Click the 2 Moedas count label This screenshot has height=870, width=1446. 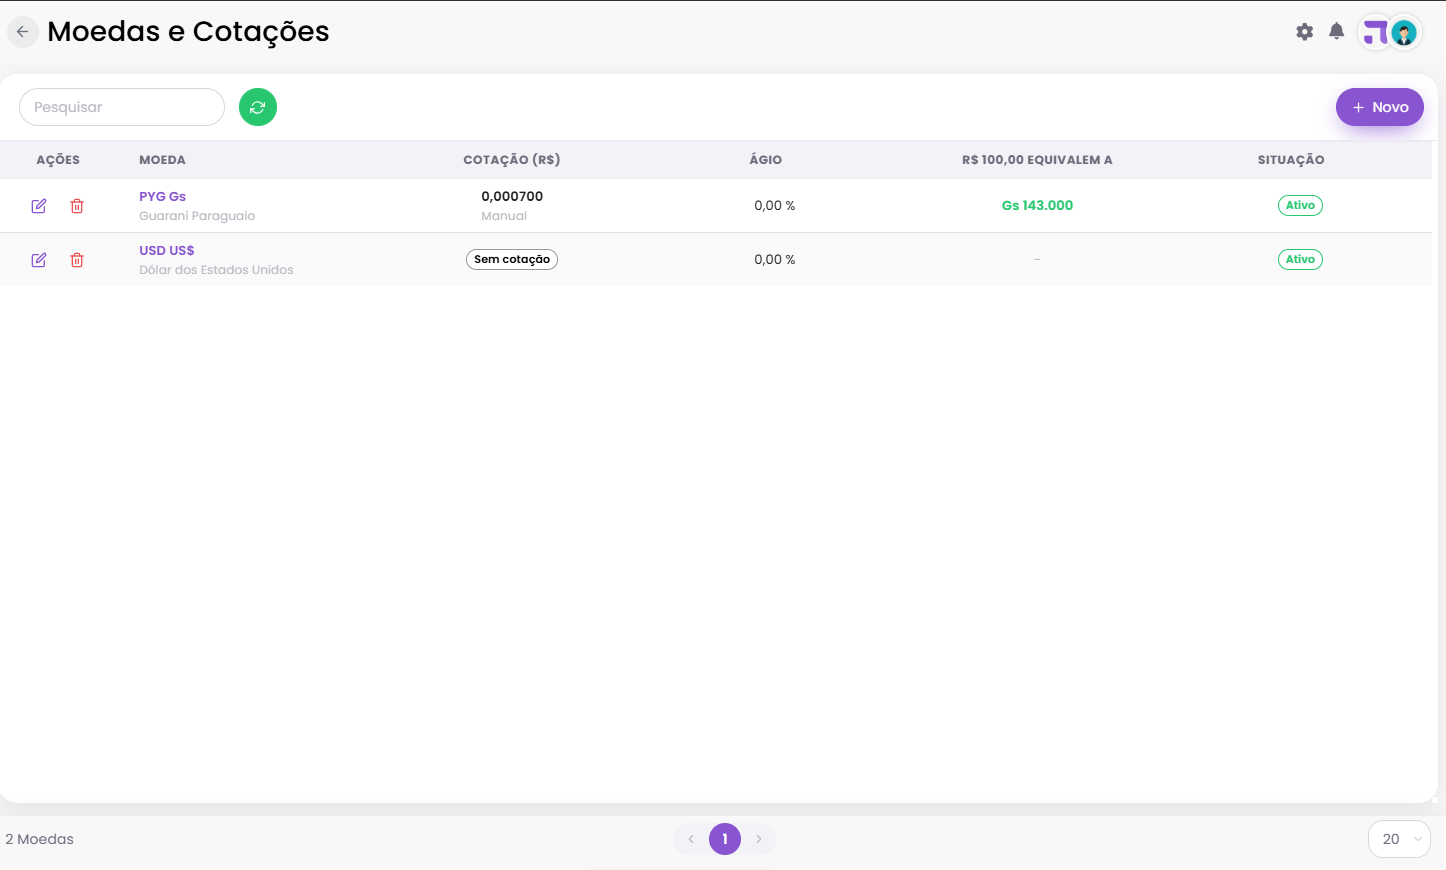40,839
